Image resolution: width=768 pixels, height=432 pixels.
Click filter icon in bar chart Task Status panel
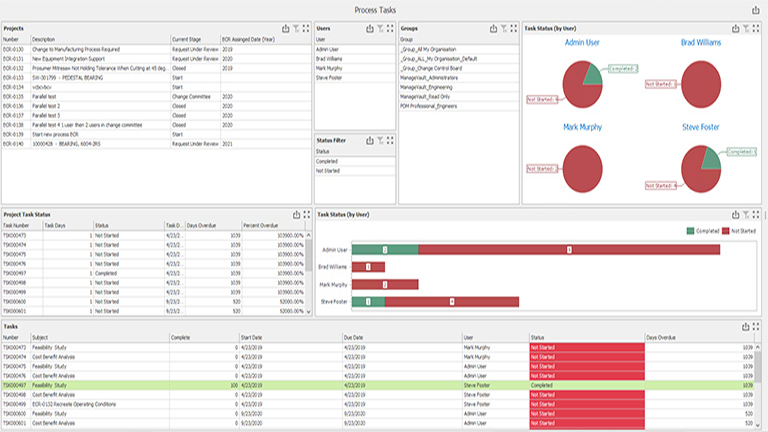click(x=745, y=214)
